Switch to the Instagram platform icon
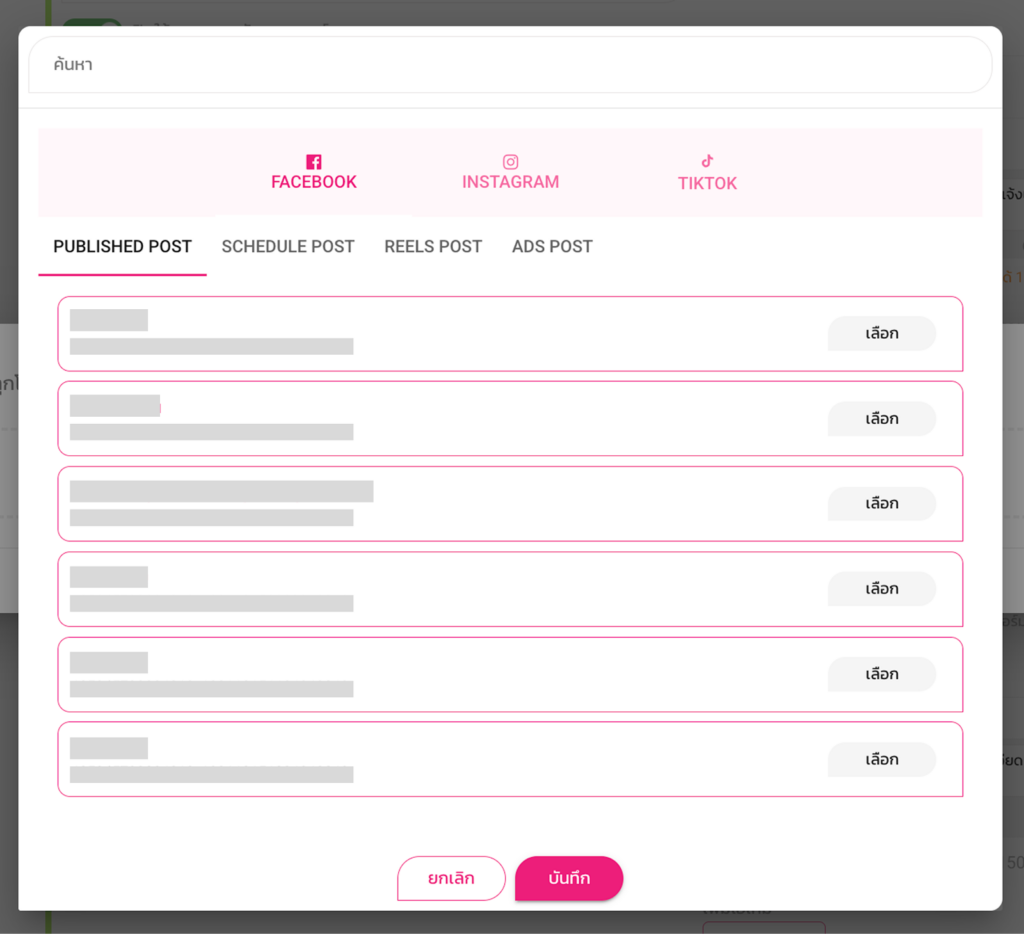 pos(510,162)
